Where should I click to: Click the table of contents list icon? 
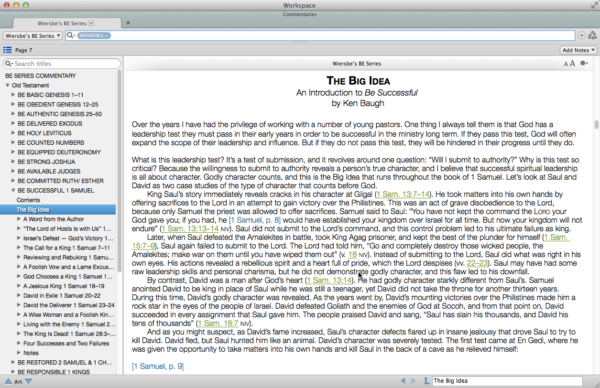coord(7,50)
